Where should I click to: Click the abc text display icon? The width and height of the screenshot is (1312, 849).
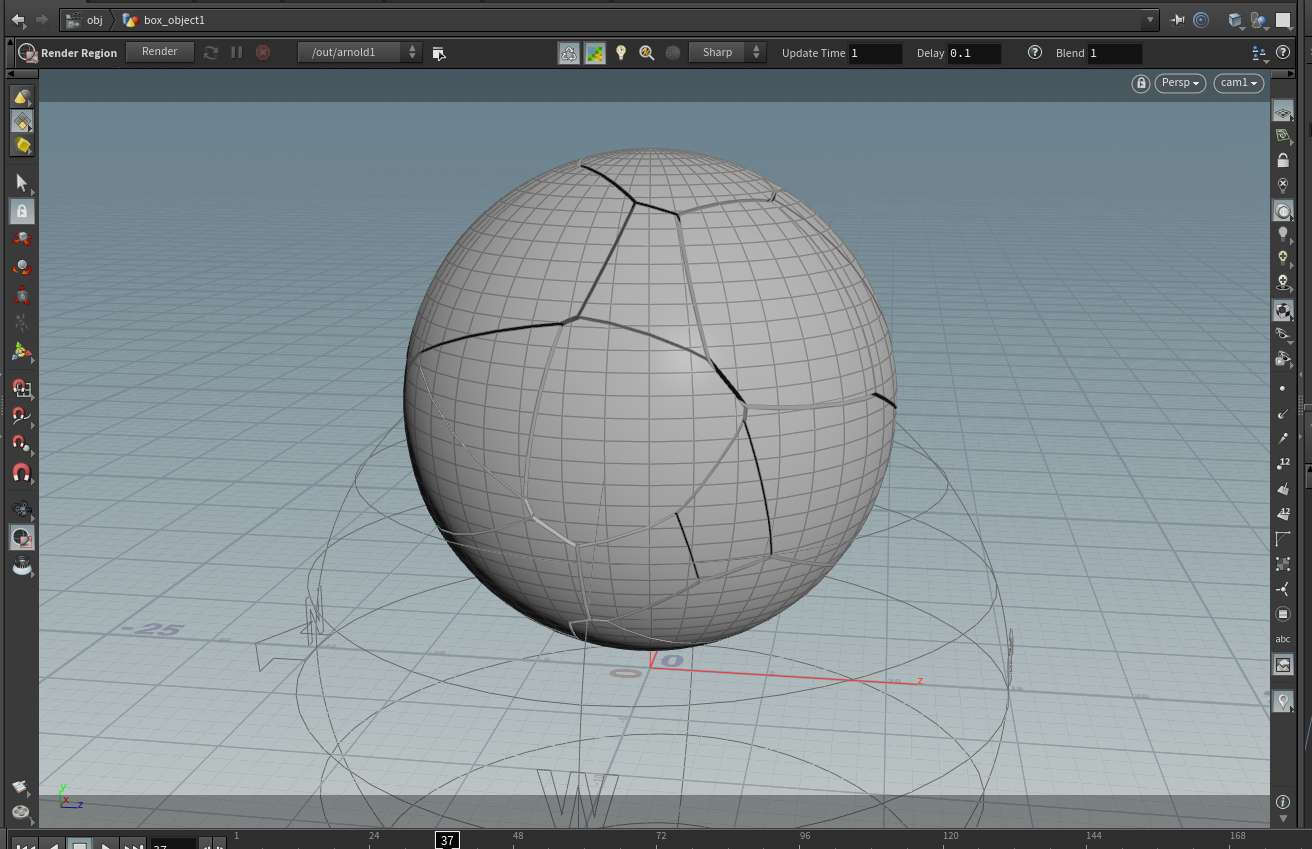tap(1283, 639)
